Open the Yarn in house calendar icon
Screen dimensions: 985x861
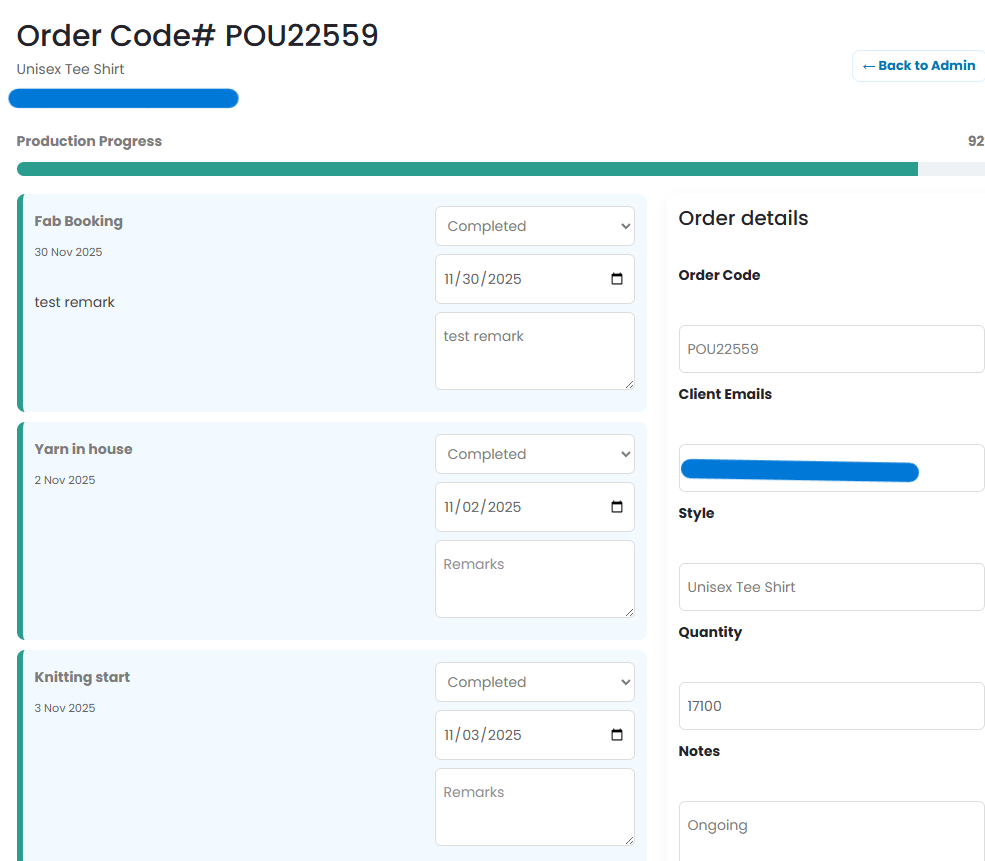point(616,507)
